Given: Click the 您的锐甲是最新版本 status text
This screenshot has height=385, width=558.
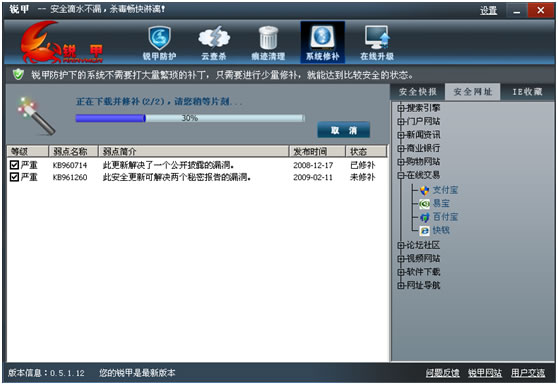Looking at the screenshot, I should click(137, 373).
